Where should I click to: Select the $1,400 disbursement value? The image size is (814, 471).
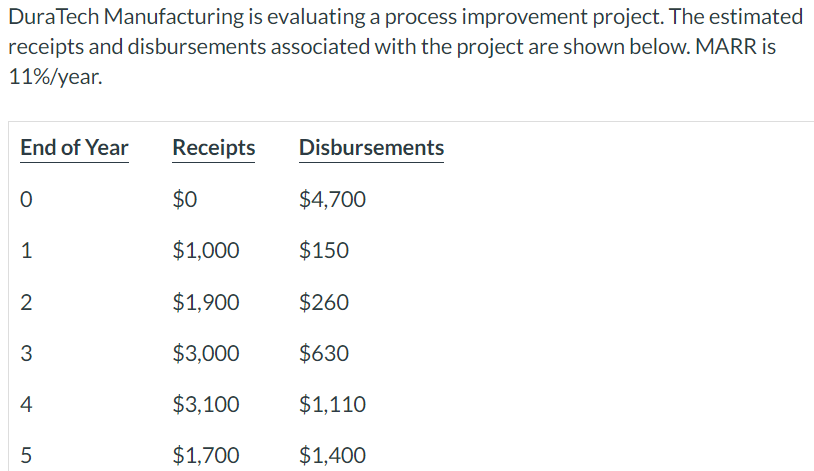[332, 455]
